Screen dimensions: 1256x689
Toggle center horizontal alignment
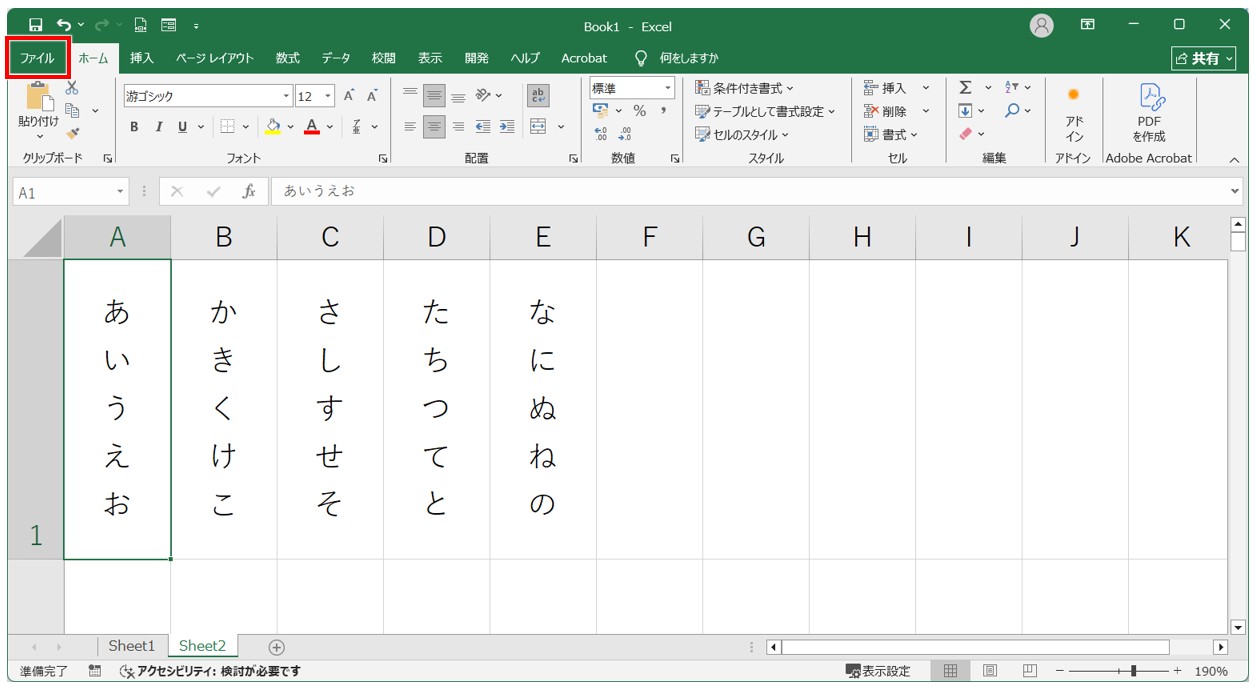point(434,127)
